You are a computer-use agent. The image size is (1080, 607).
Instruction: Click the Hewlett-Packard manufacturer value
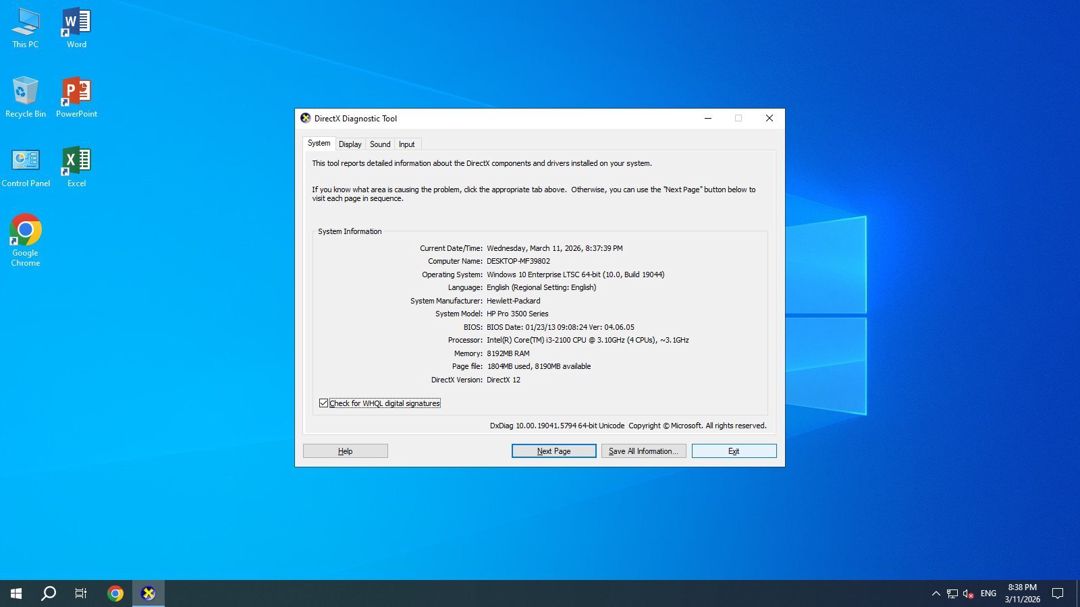513,301
